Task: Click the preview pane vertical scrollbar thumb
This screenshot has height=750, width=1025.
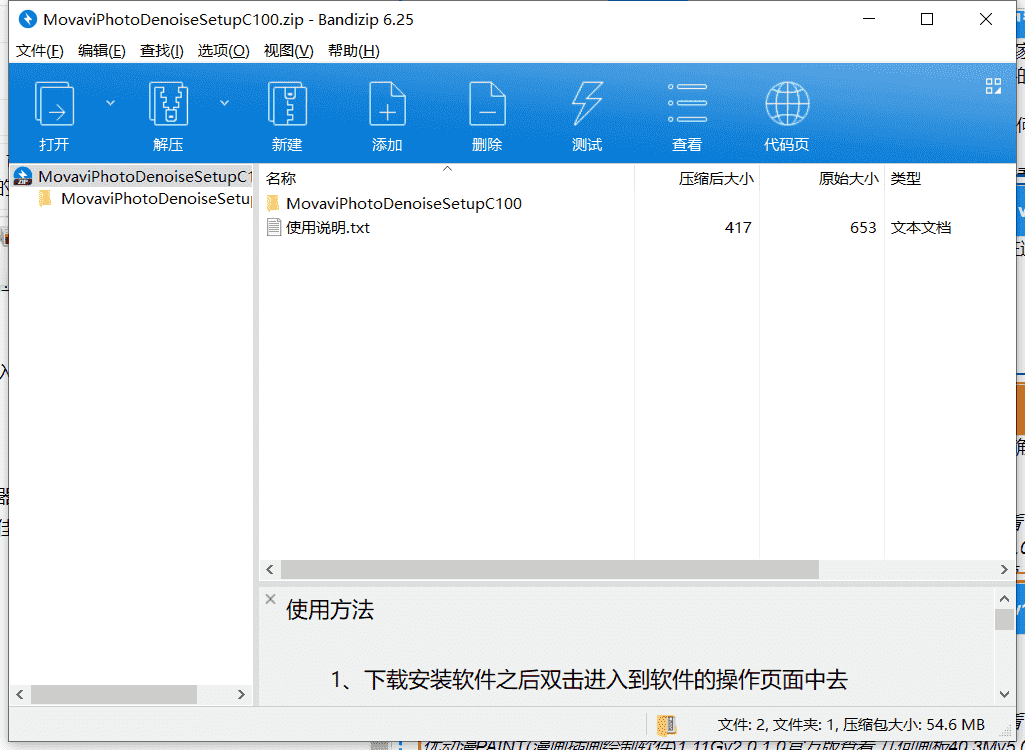Action: click(x=1004, y=620)
